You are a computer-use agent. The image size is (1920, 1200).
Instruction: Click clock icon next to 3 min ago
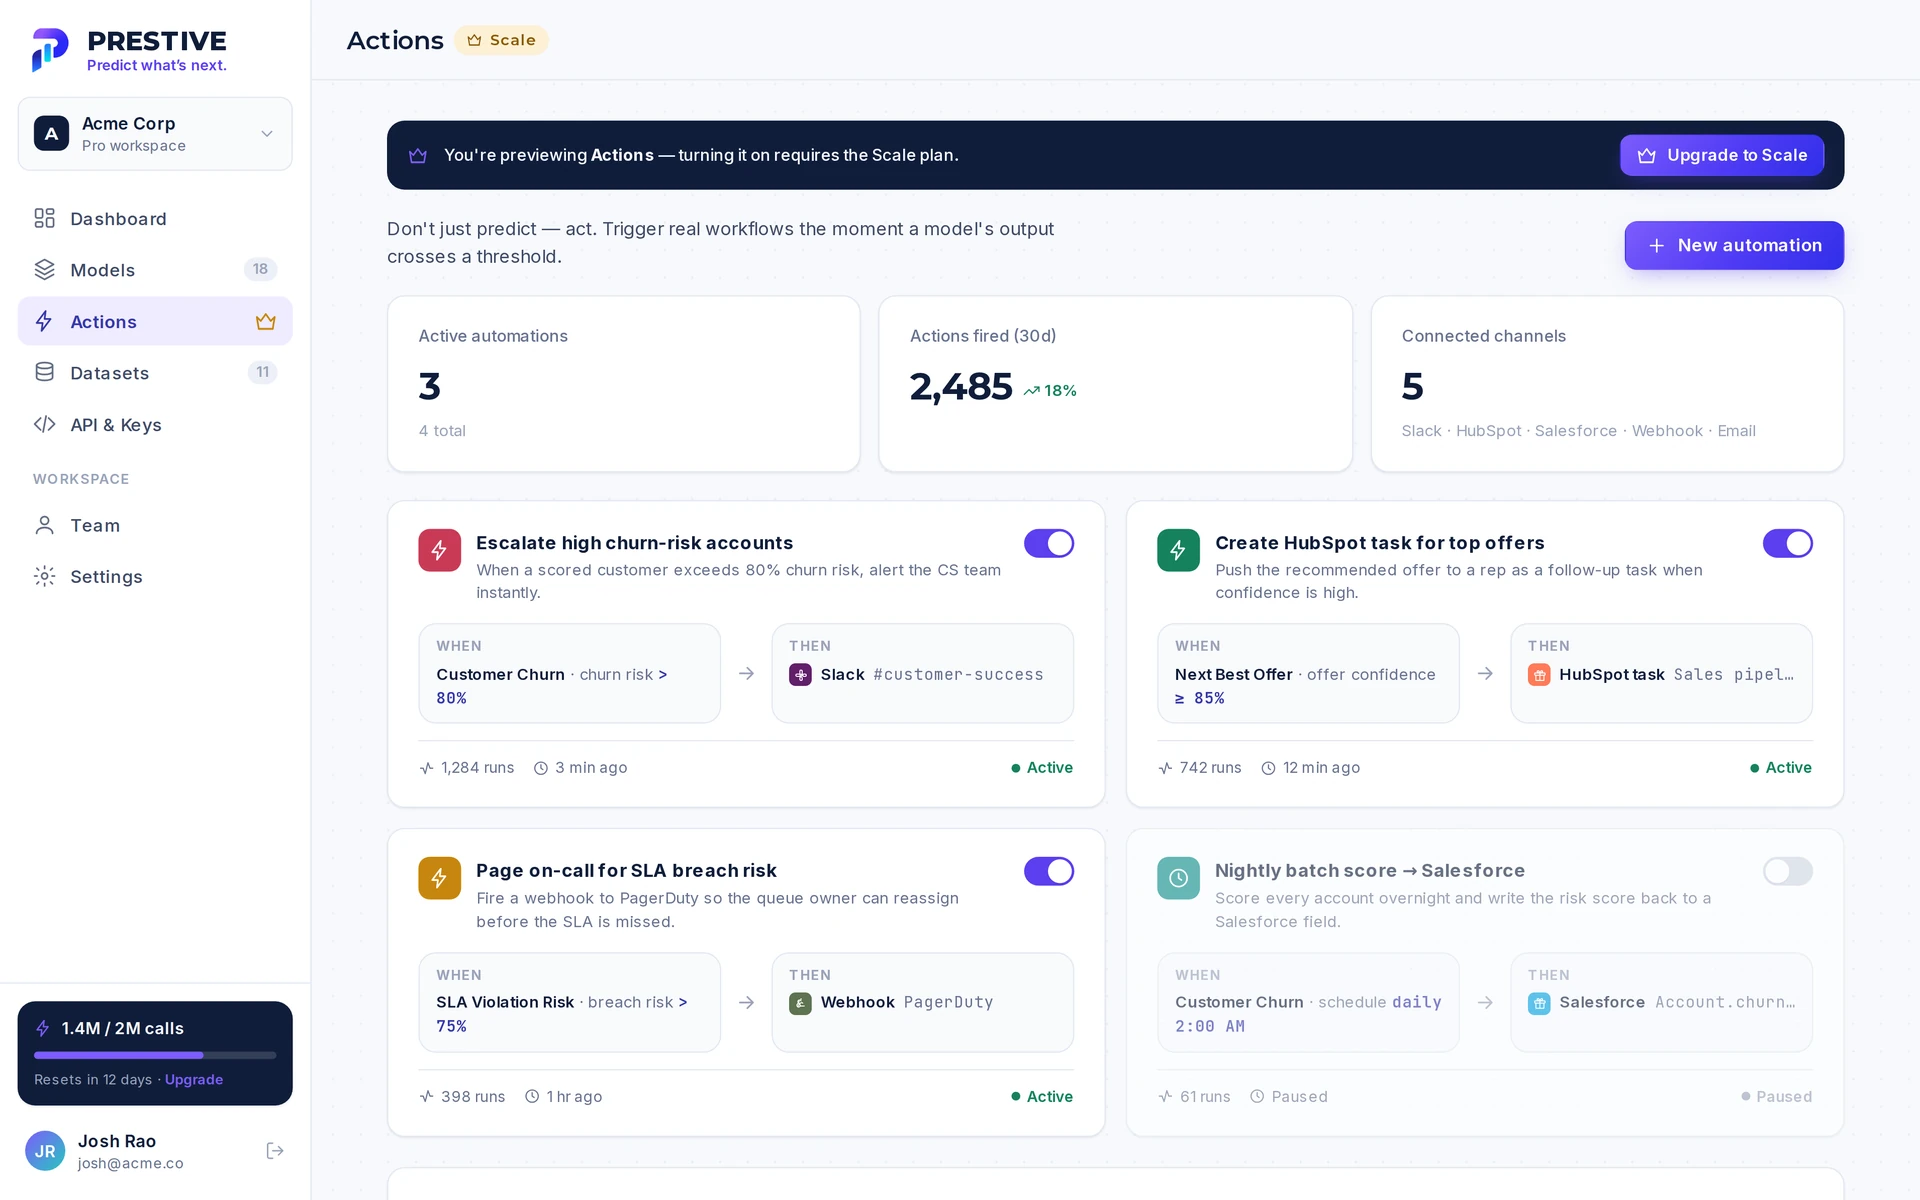pos(541,768)
